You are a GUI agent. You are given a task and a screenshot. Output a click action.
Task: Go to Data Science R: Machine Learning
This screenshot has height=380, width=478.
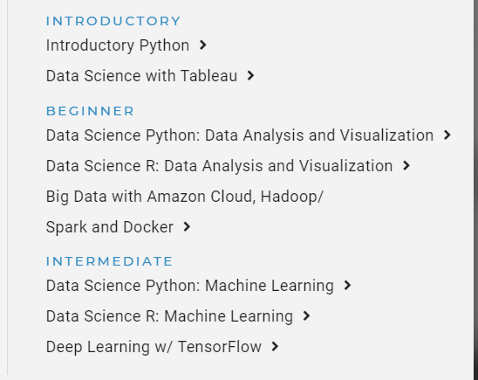(169, 317)
